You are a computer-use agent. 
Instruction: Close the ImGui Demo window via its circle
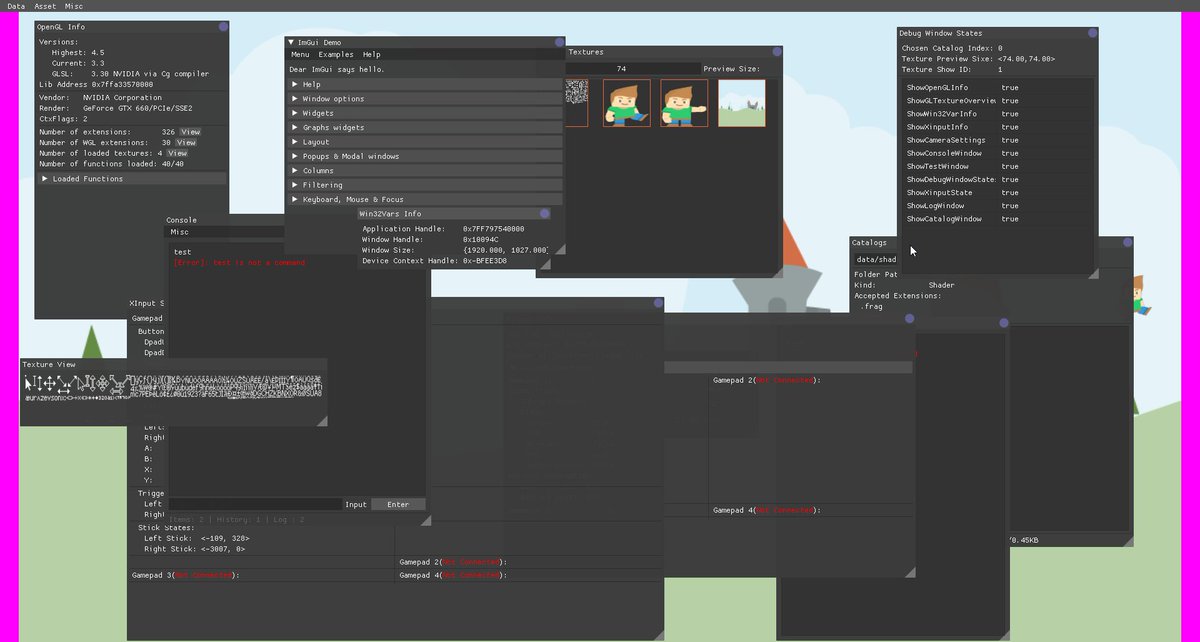tap(560, 43)
